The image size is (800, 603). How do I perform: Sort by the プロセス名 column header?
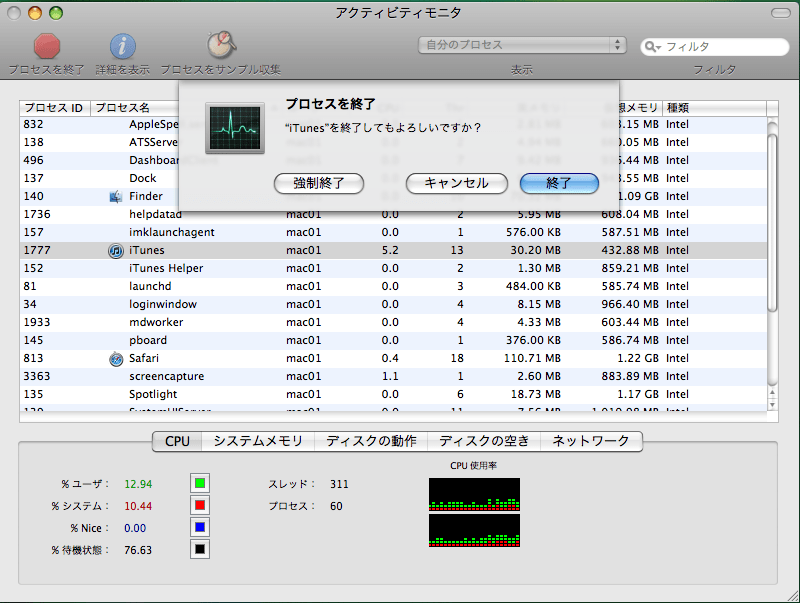135,108
